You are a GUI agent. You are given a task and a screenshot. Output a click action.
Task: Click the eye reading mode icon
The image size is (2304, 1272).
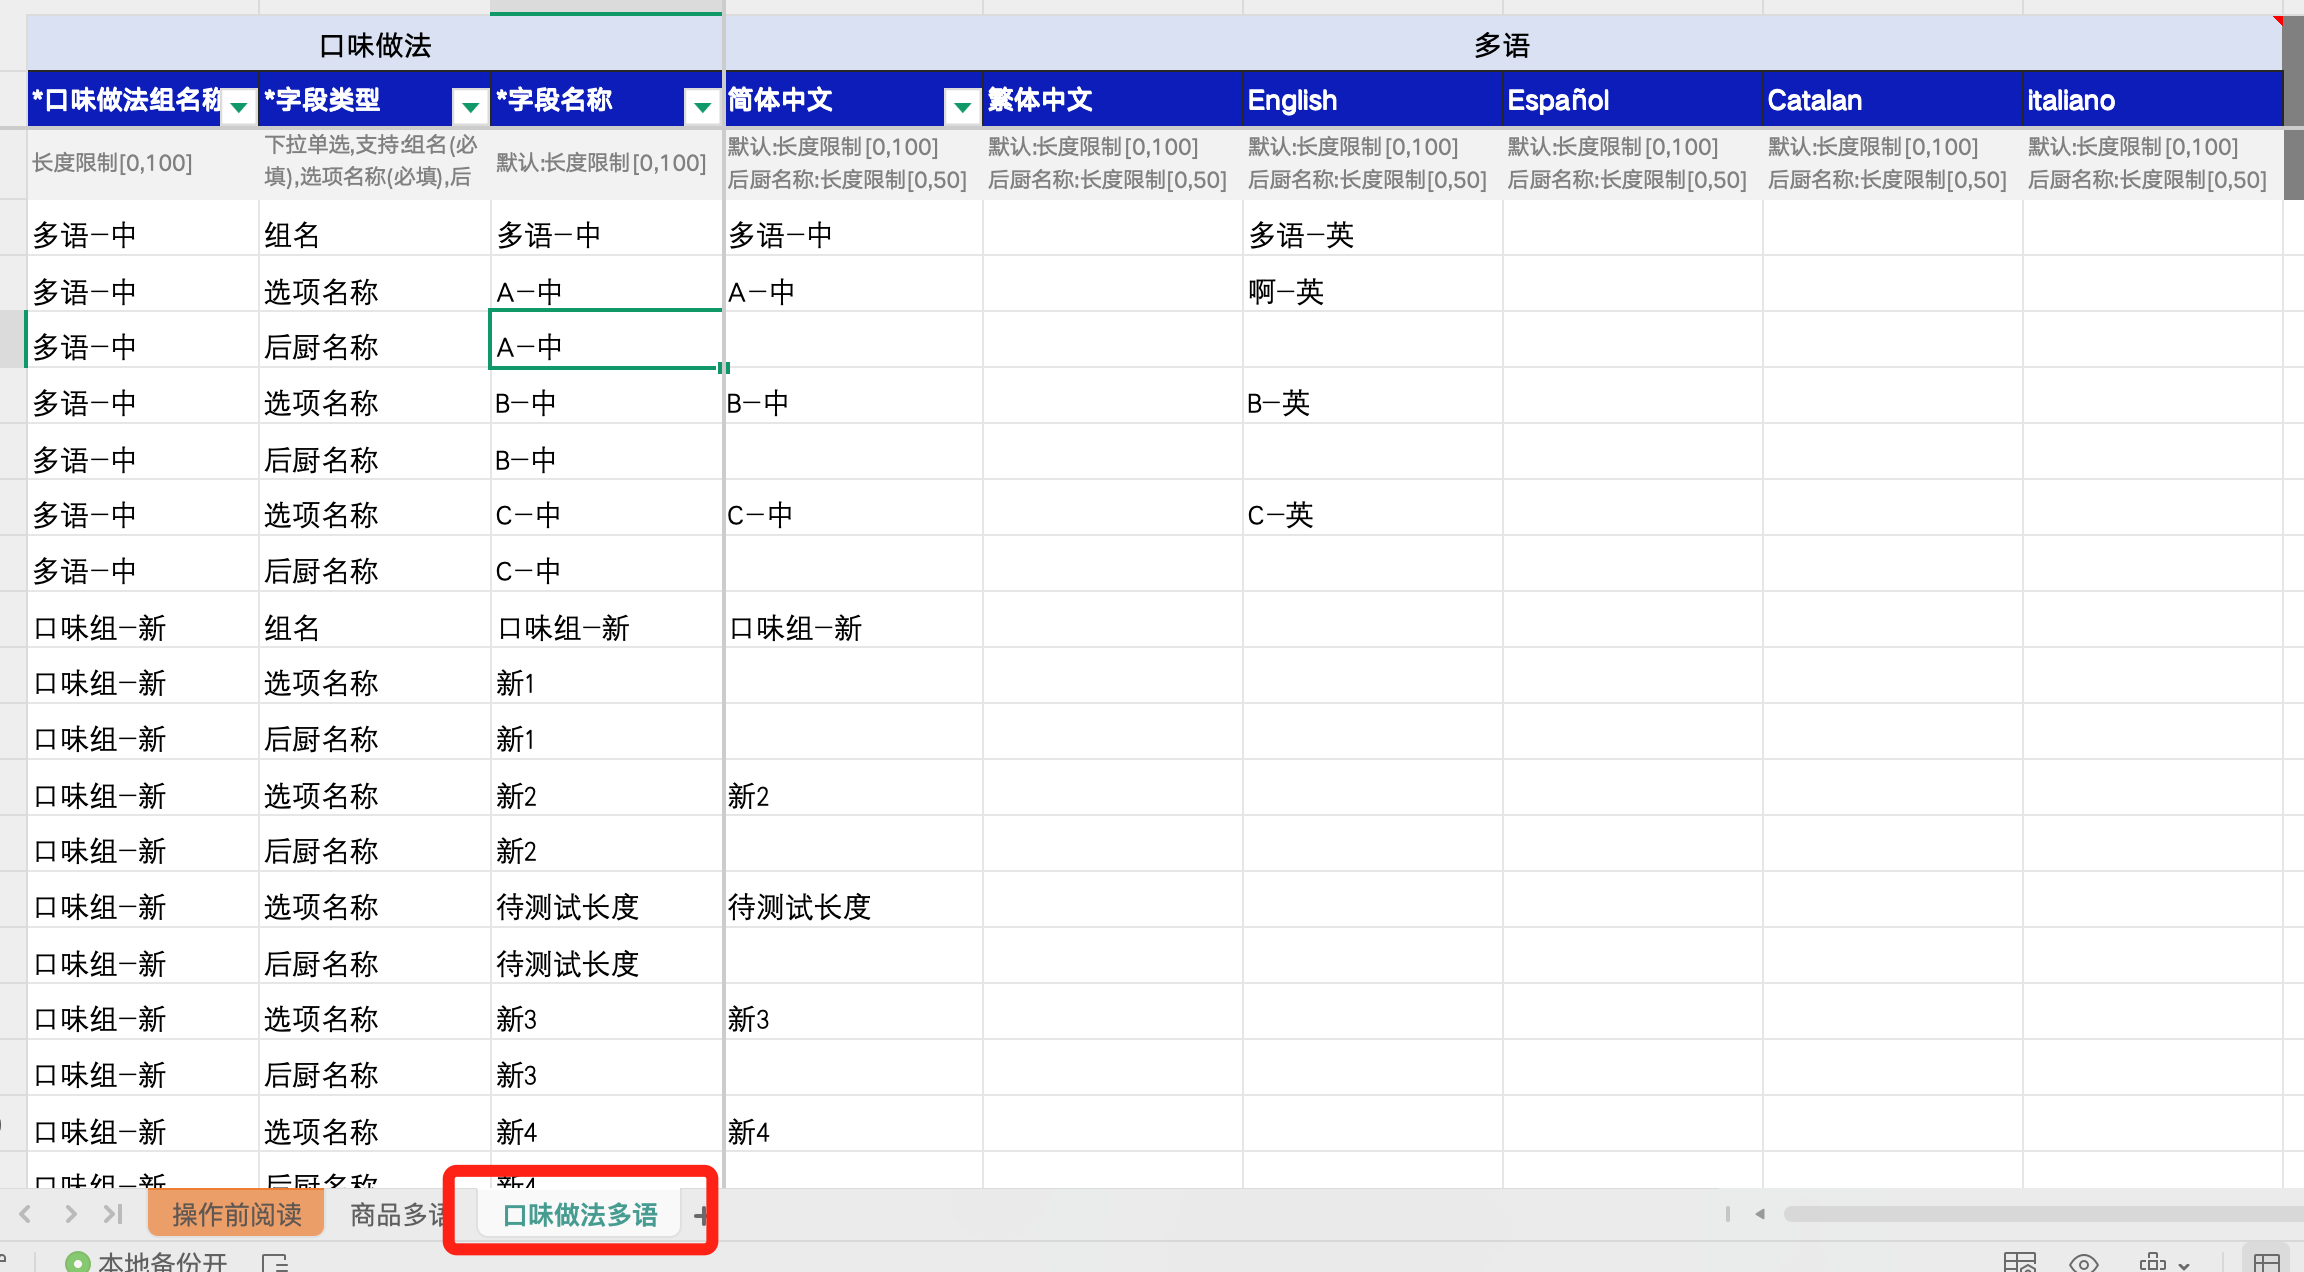[x=2083, y=1262]
